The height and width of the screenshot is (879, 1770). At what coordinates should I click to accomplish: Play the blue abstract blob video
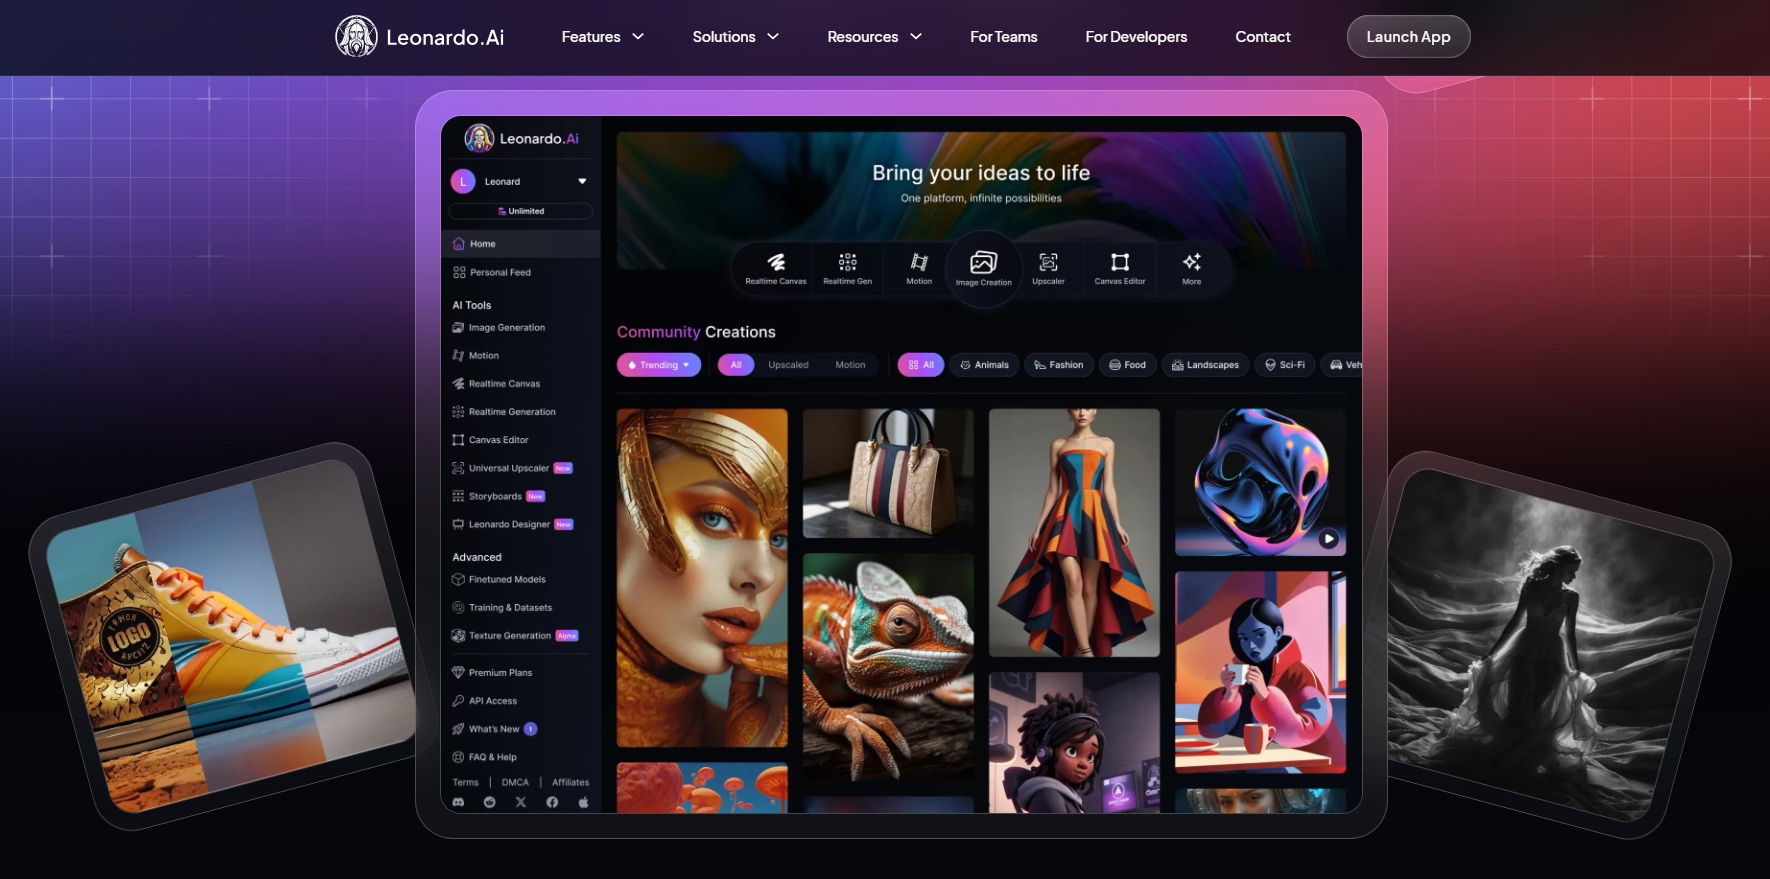click(x=1328, y=538)
